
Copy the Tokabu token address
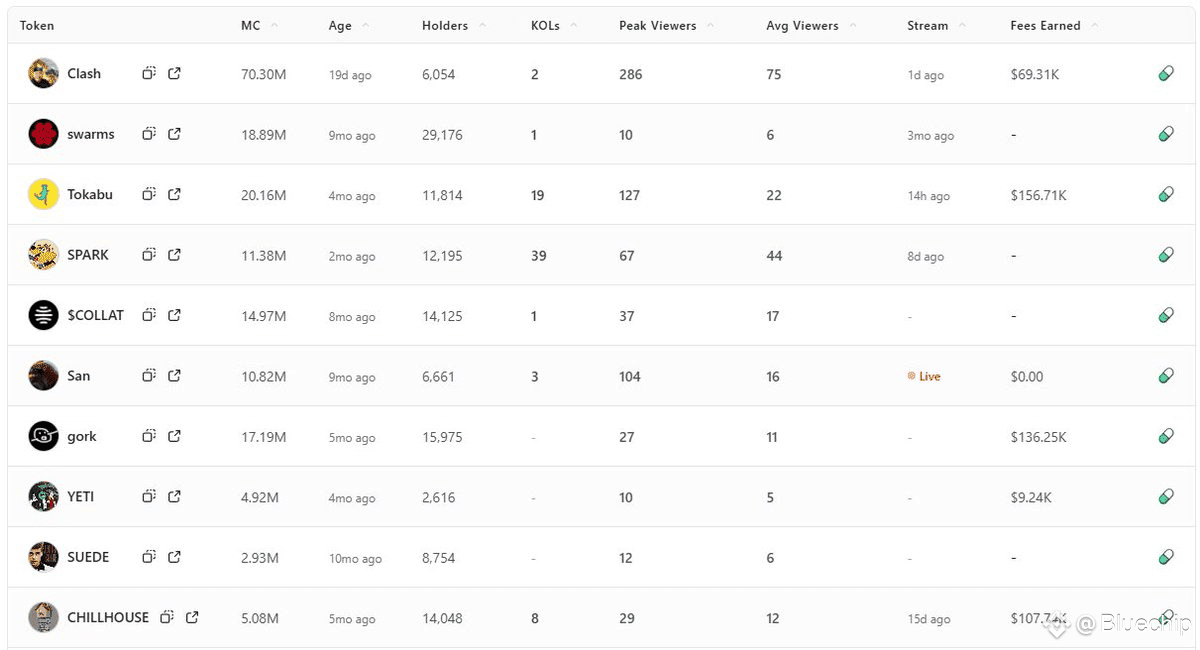[x=148, y=194]
